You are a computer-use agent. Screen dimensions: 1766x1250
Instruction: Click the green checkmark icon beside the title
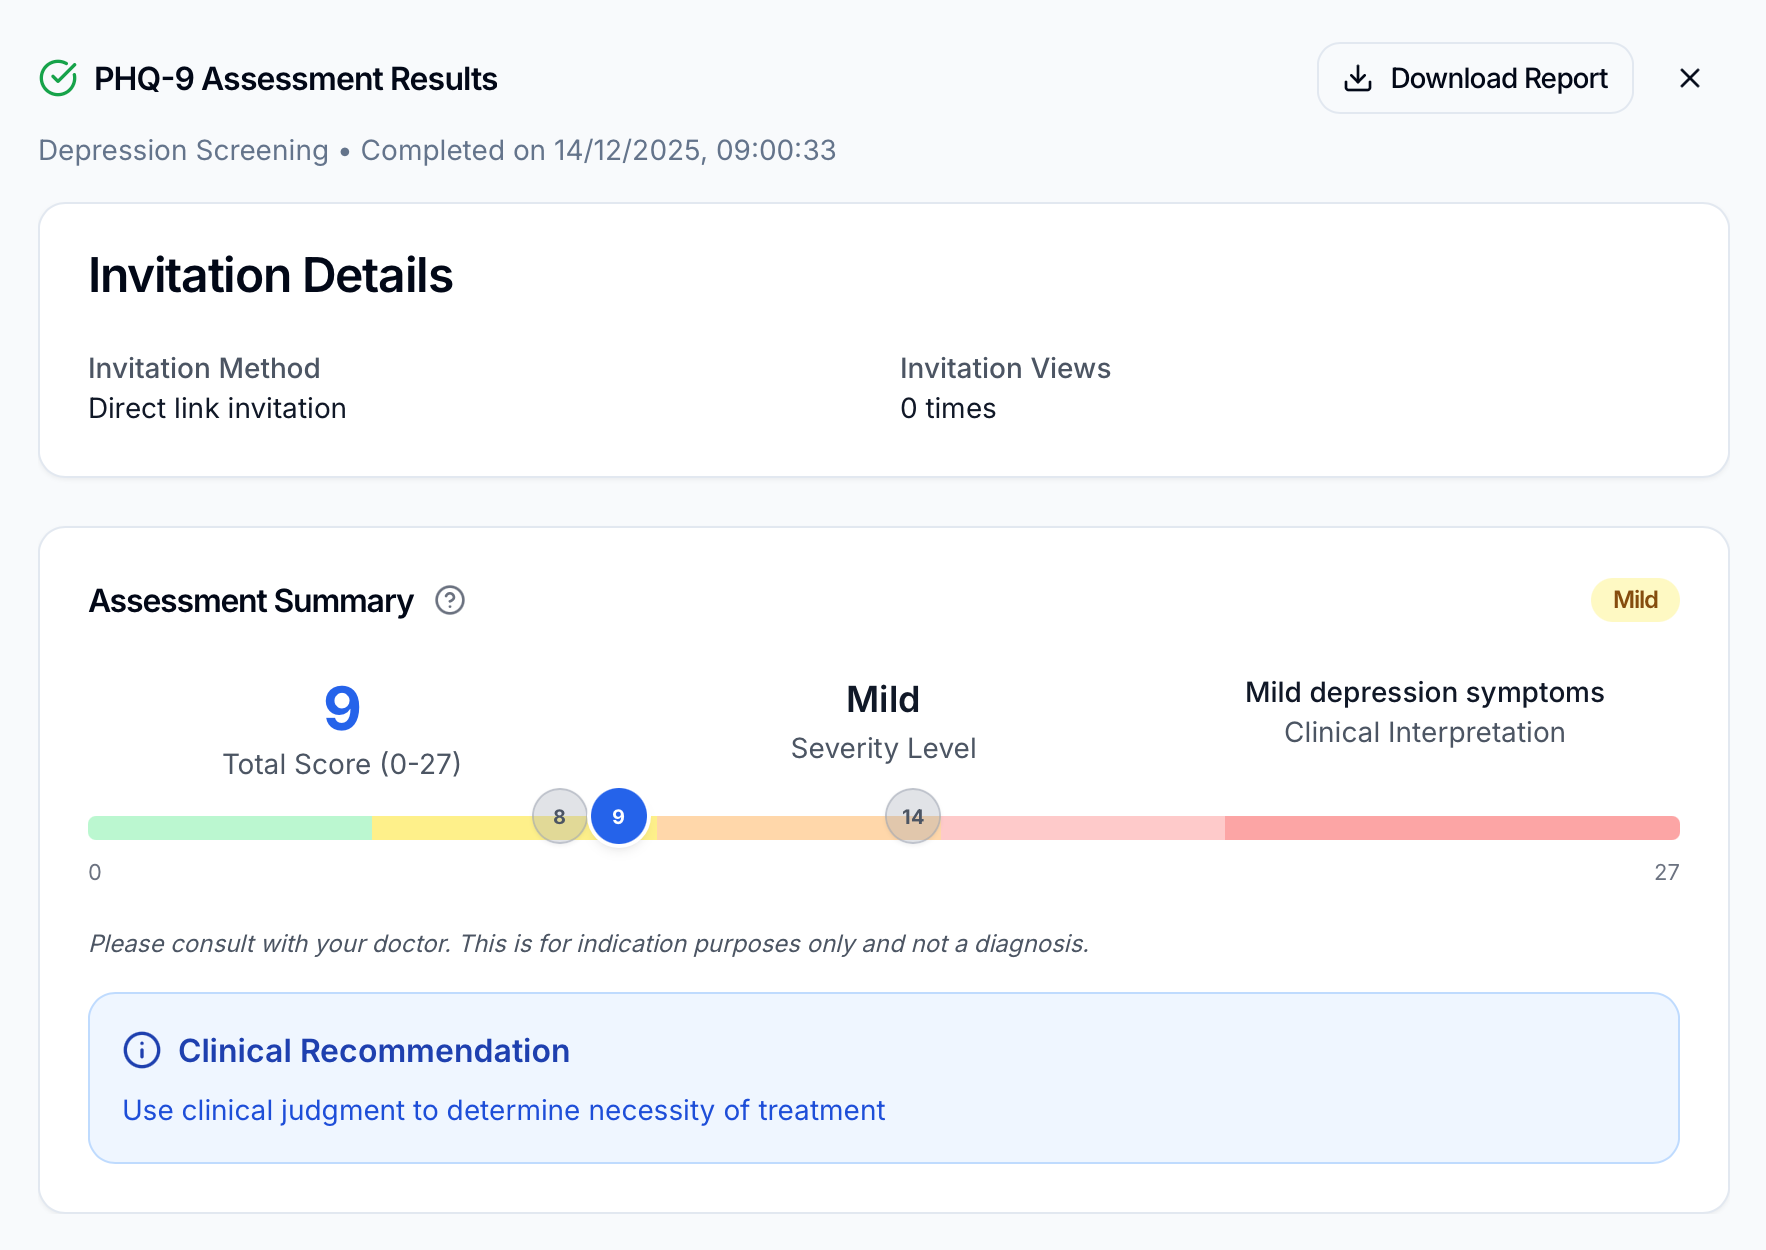[x=58, y=78]
